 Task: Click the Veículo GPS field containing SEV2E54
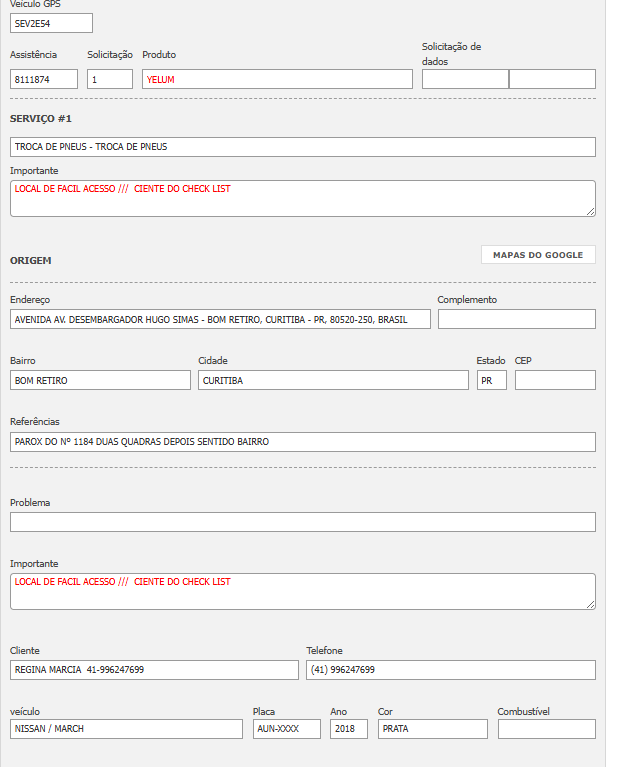[51, 23]
